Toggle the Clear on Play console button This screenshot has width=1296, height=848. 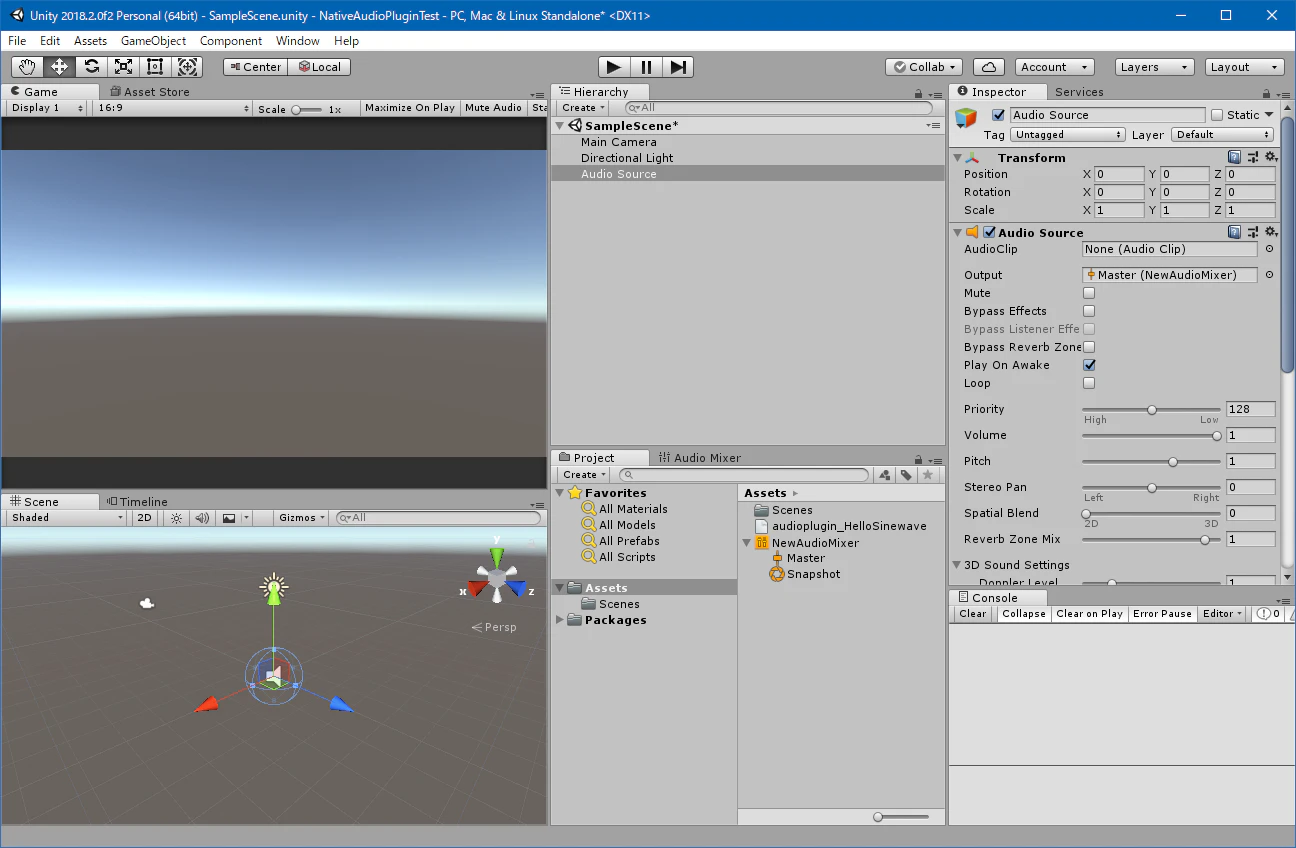tap(1089, 614)
